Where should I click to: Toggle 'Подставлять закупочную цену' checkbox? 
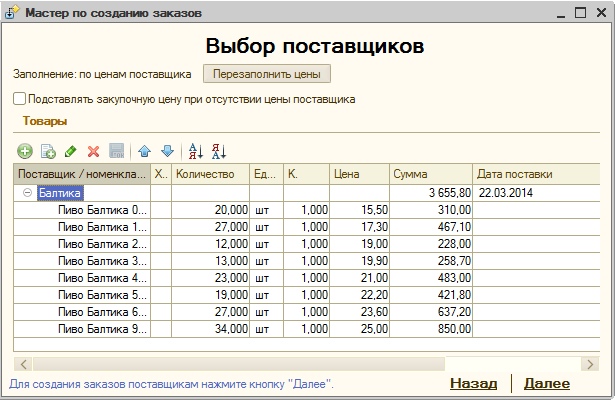coord(19,99)
